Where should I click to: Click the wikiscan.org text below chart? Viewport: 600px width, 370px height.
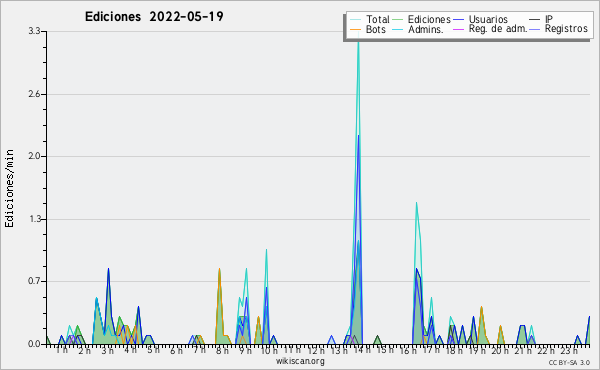point(300,361)
